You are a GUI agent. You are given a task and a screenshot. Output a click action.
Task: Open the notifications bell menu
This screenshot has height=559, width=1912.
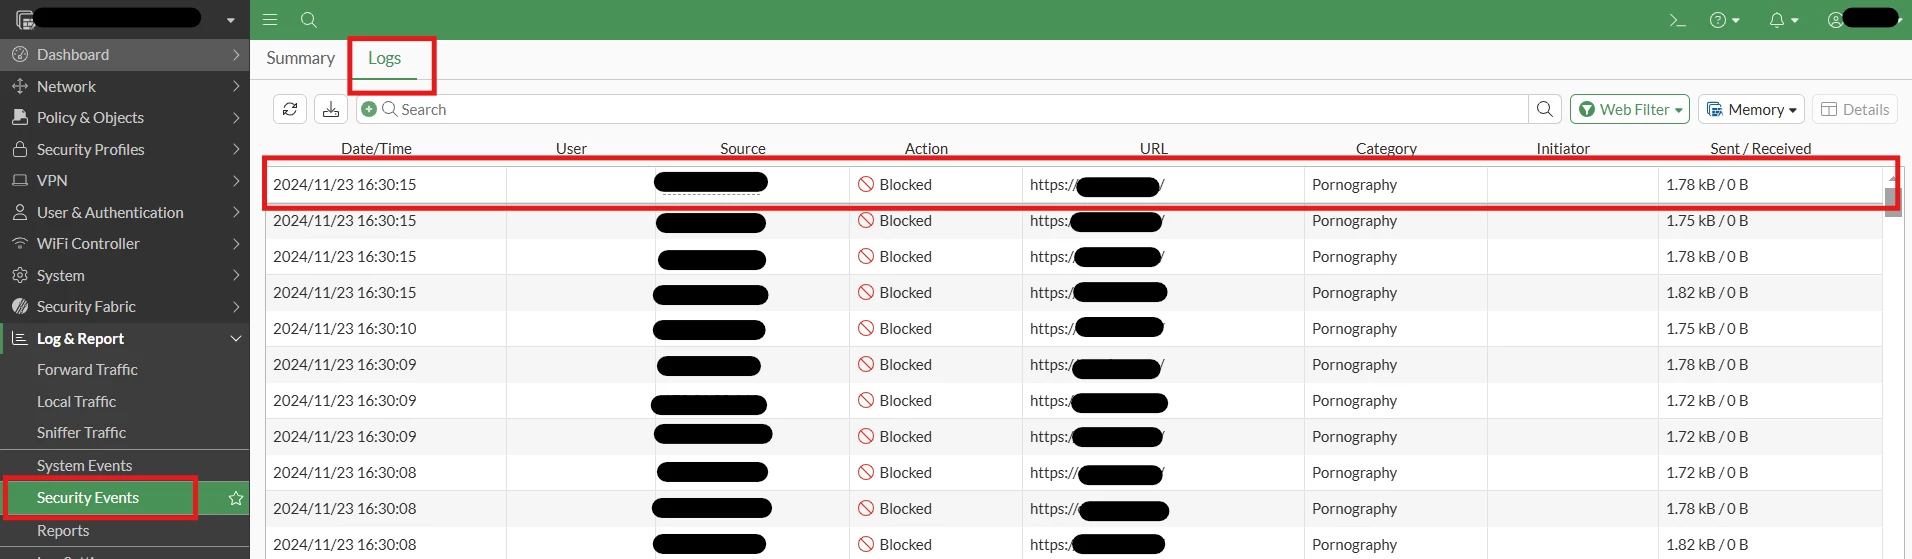pos(1783,20)
